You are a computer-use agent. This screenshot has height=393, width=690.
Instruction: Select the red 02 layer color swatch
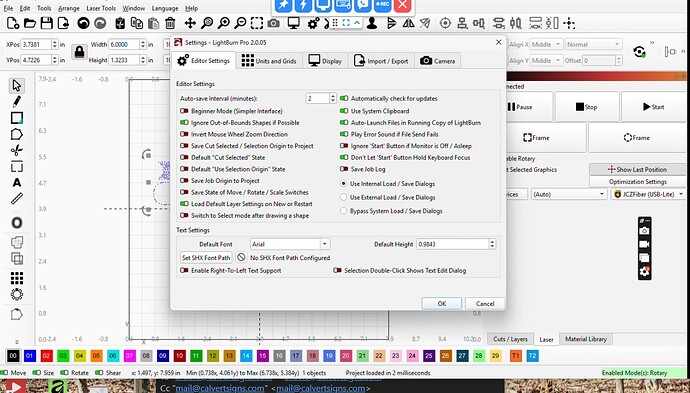coord(46,356)
